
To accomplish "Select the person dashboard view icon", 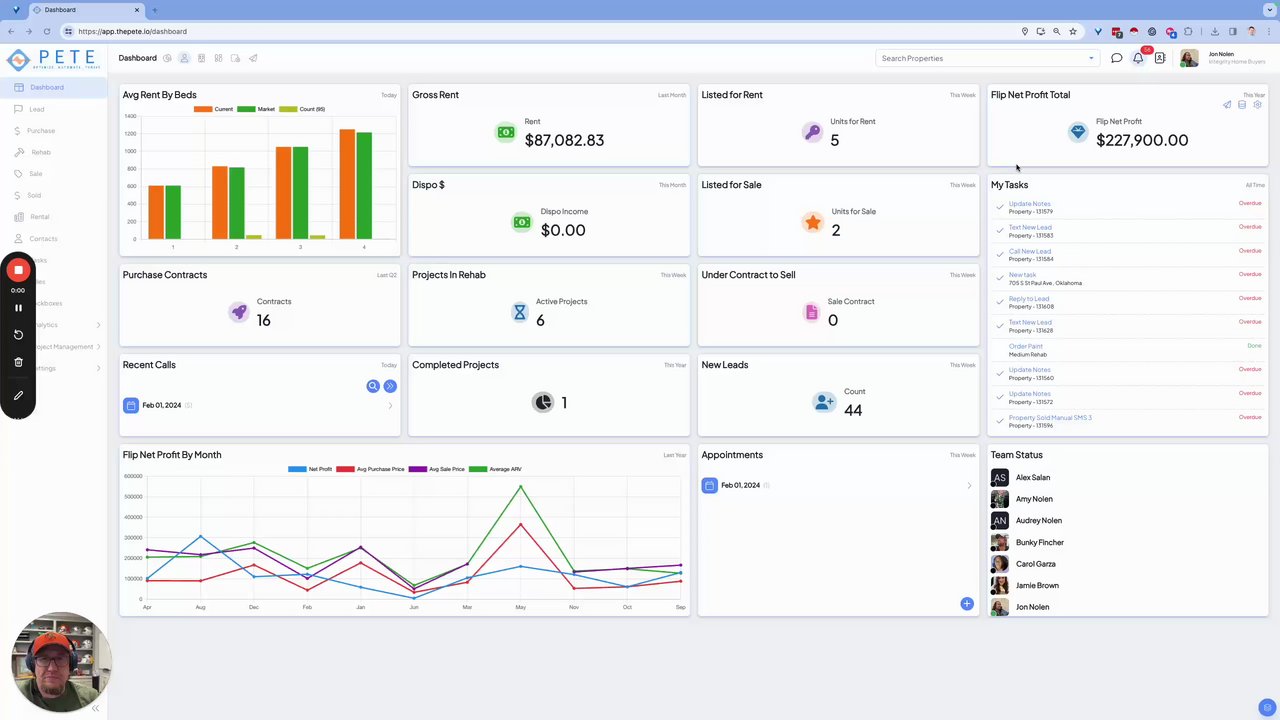I will click(184, 58).
